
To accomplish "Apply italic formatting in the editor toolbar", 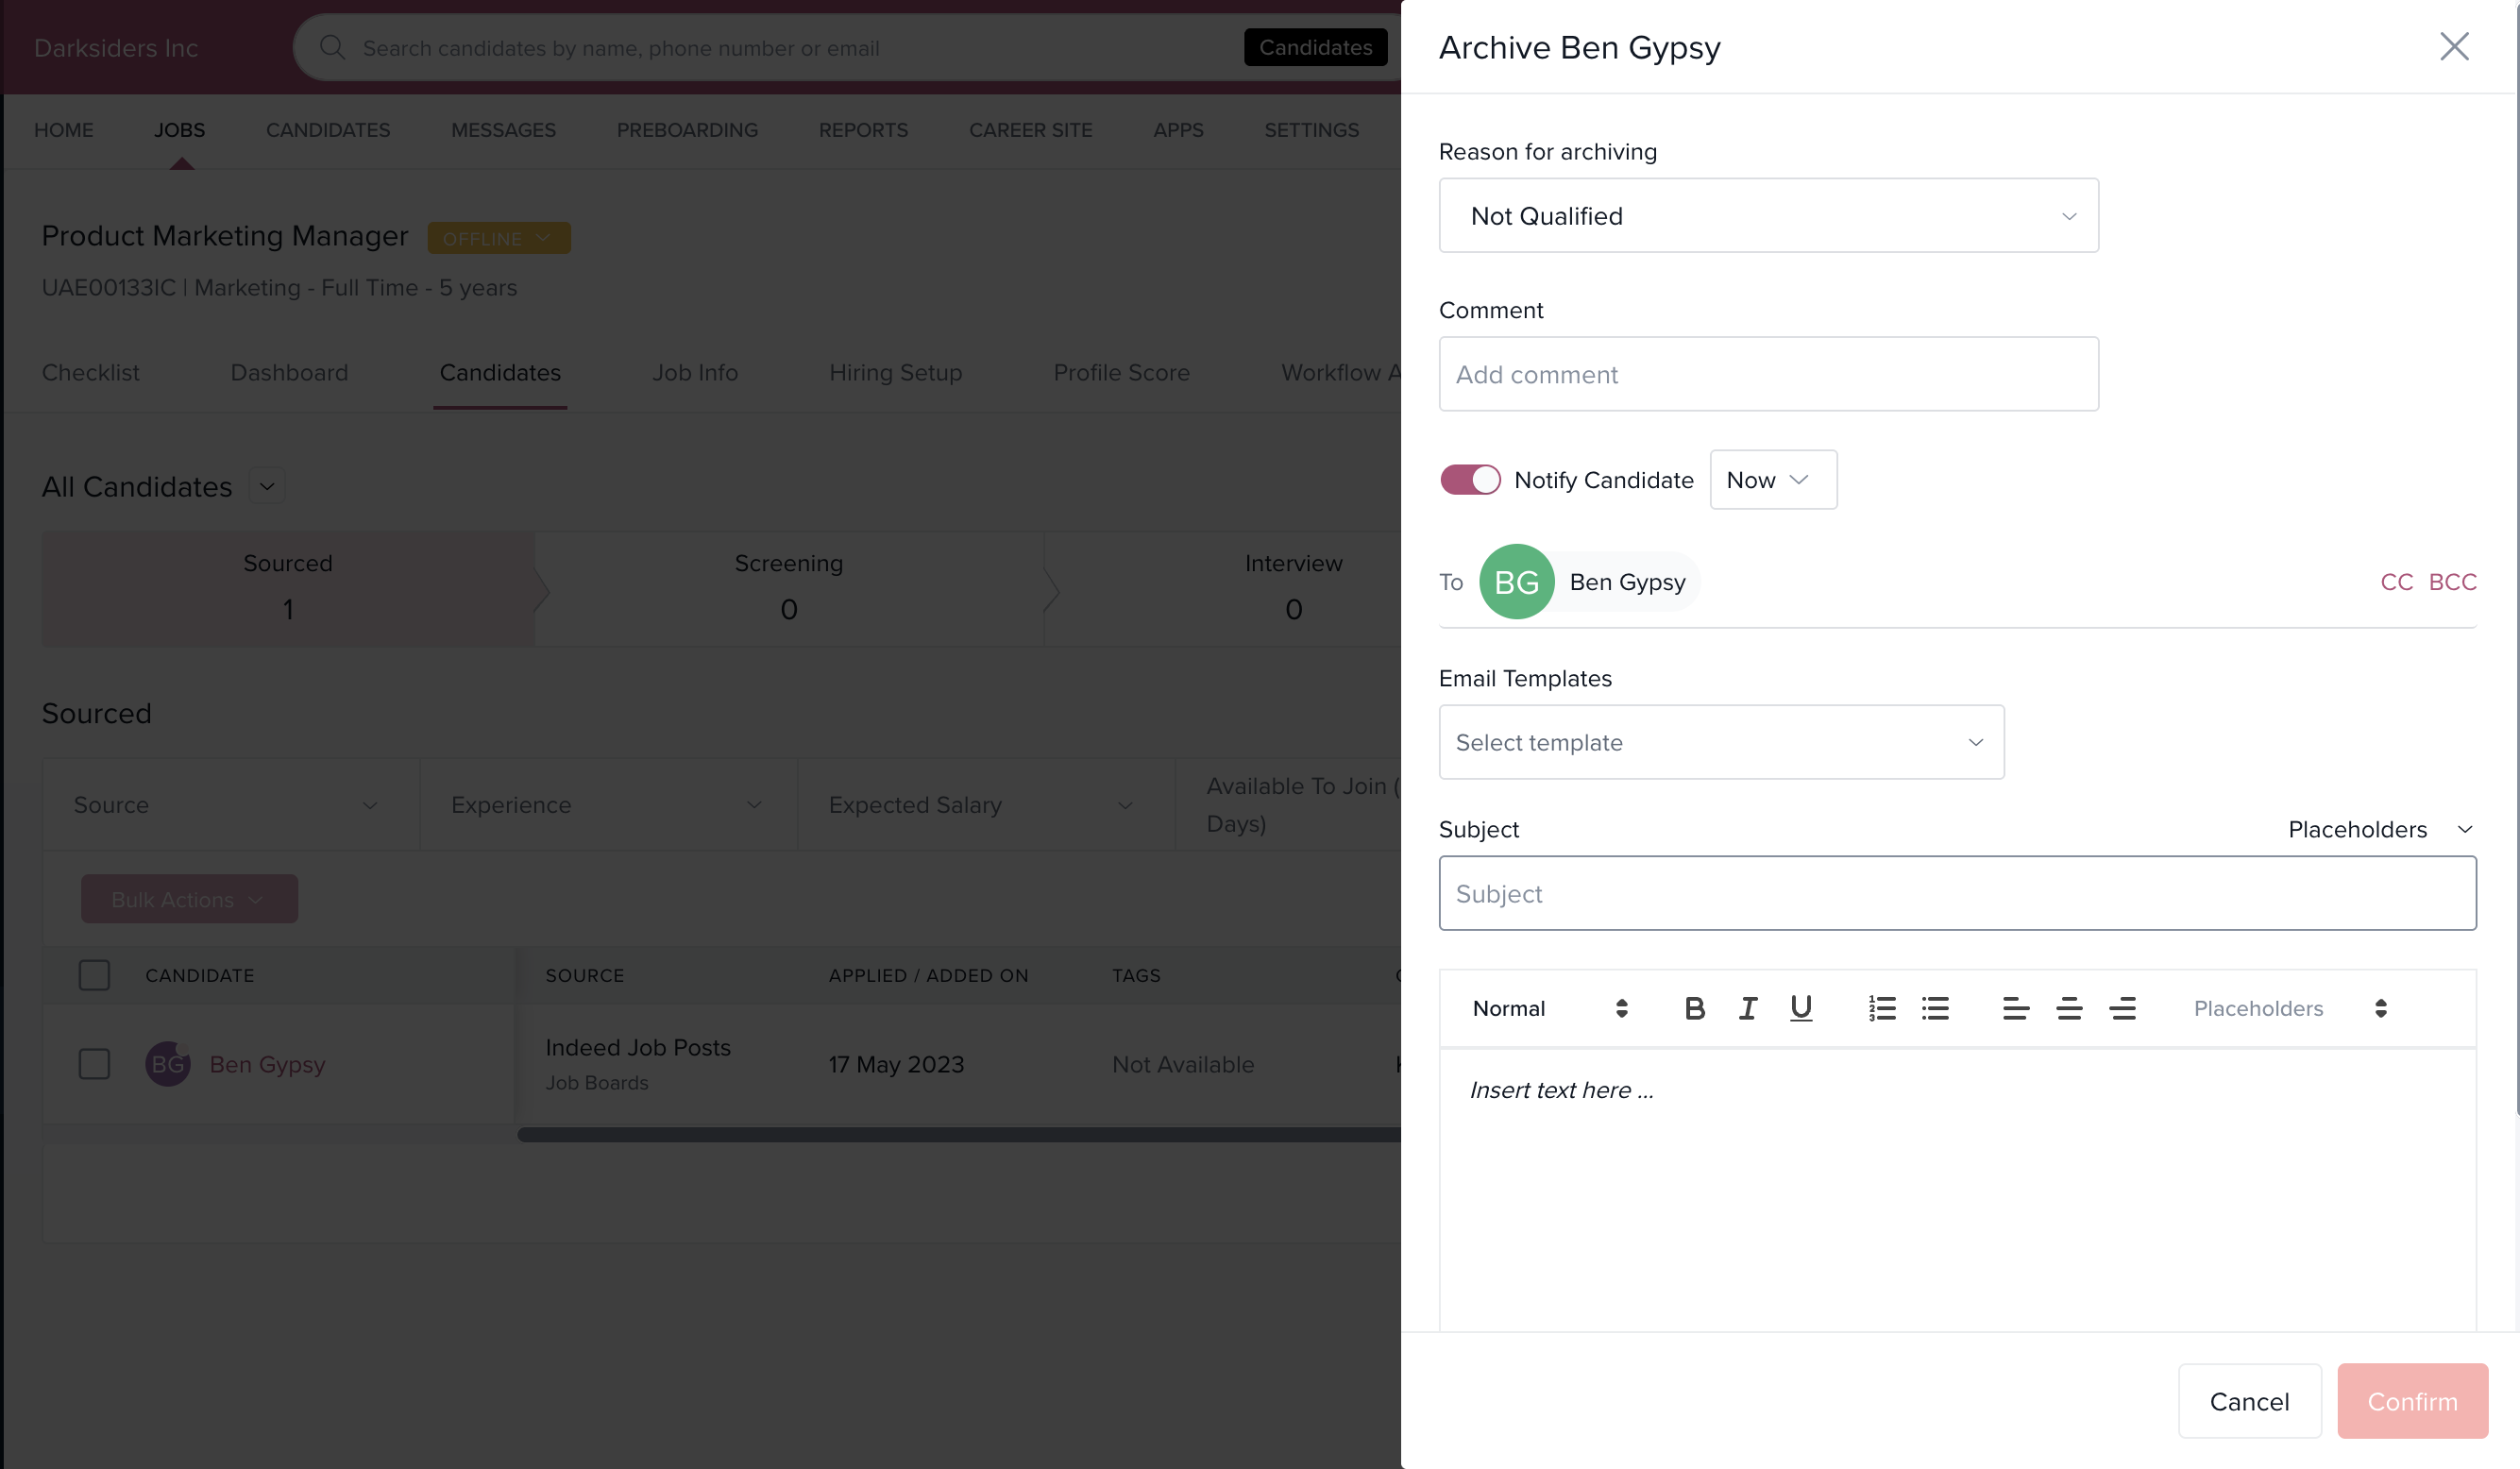I will click(x=1747, y=1008).
